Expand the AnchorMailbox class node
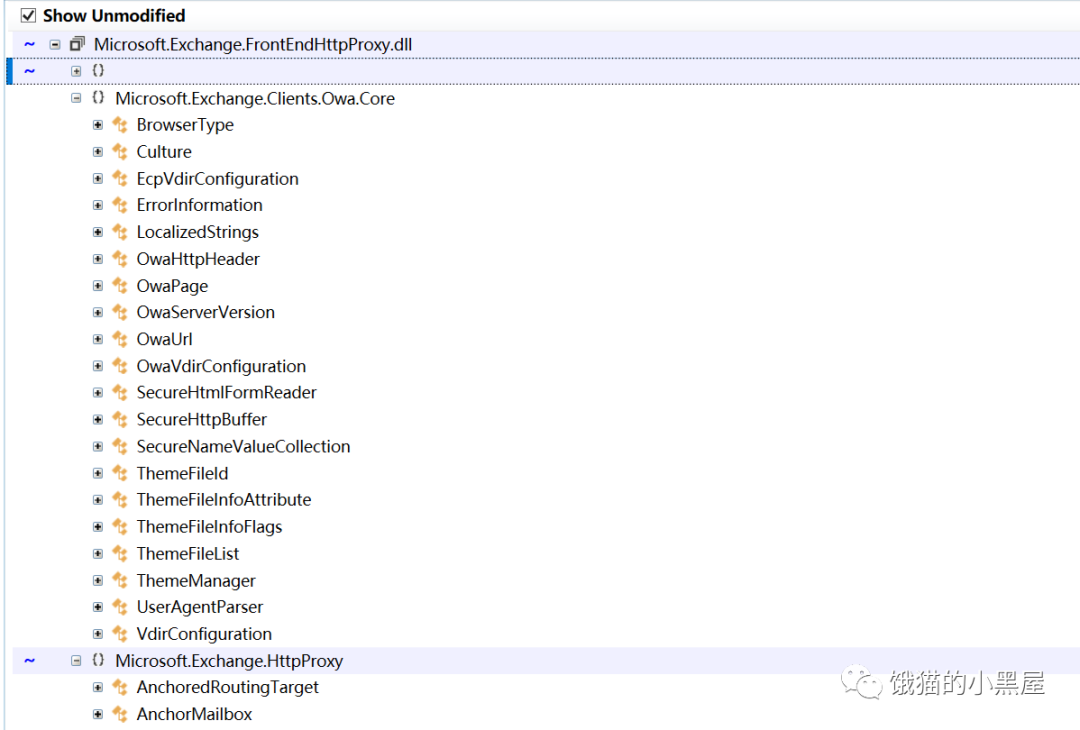The image size is (1080, 730). pyautogui.click(x=98, y=714)
